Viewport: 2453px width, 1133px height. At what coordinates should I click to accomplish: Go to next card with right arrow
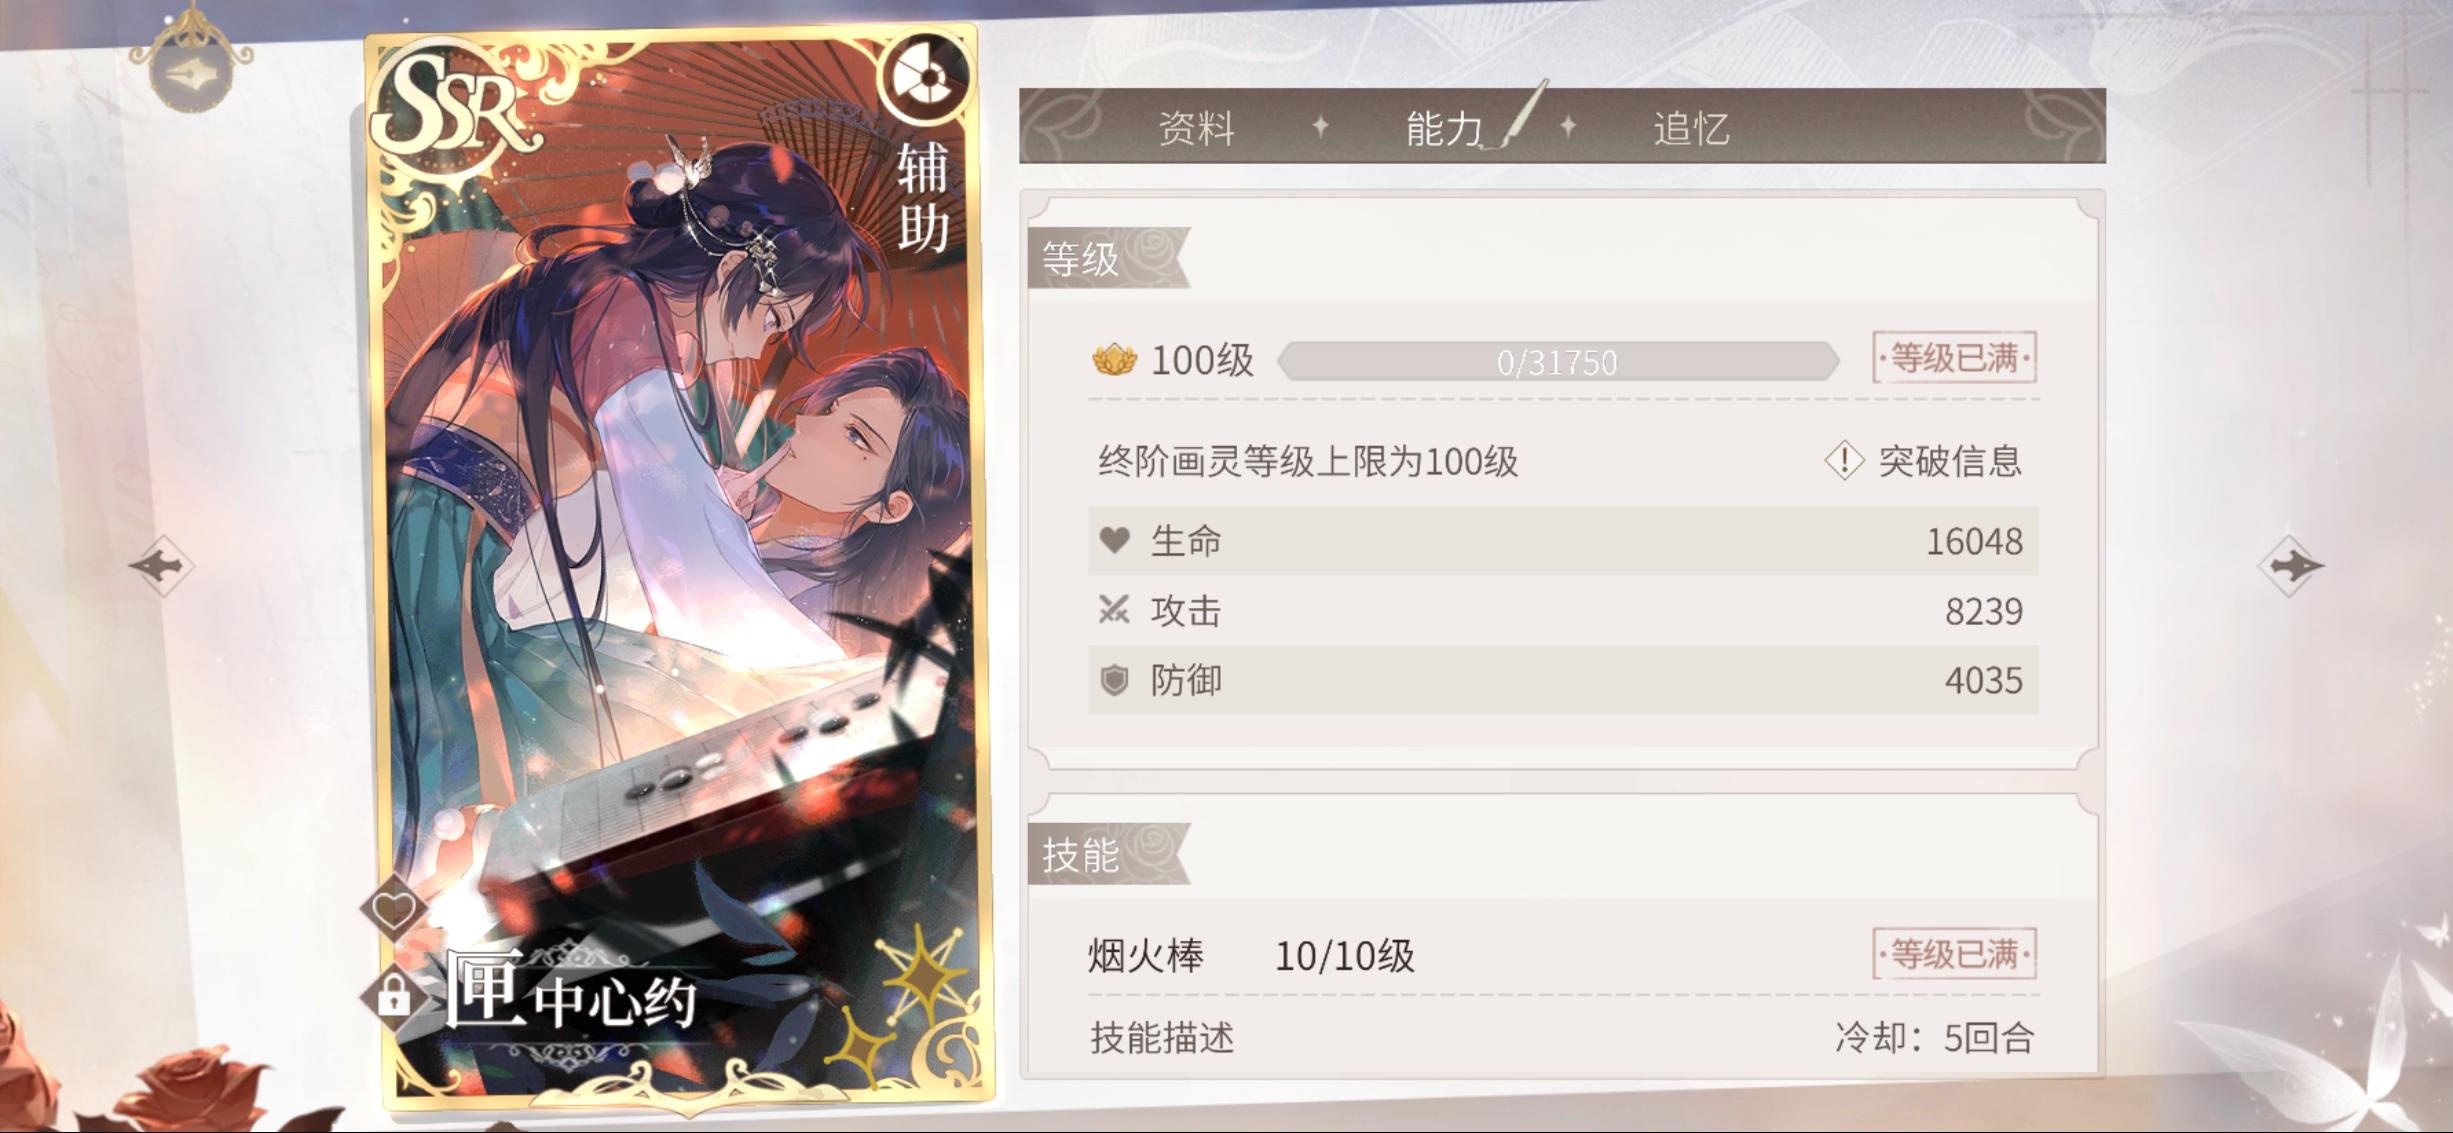pyautogui.click(x=2291, y=565)
